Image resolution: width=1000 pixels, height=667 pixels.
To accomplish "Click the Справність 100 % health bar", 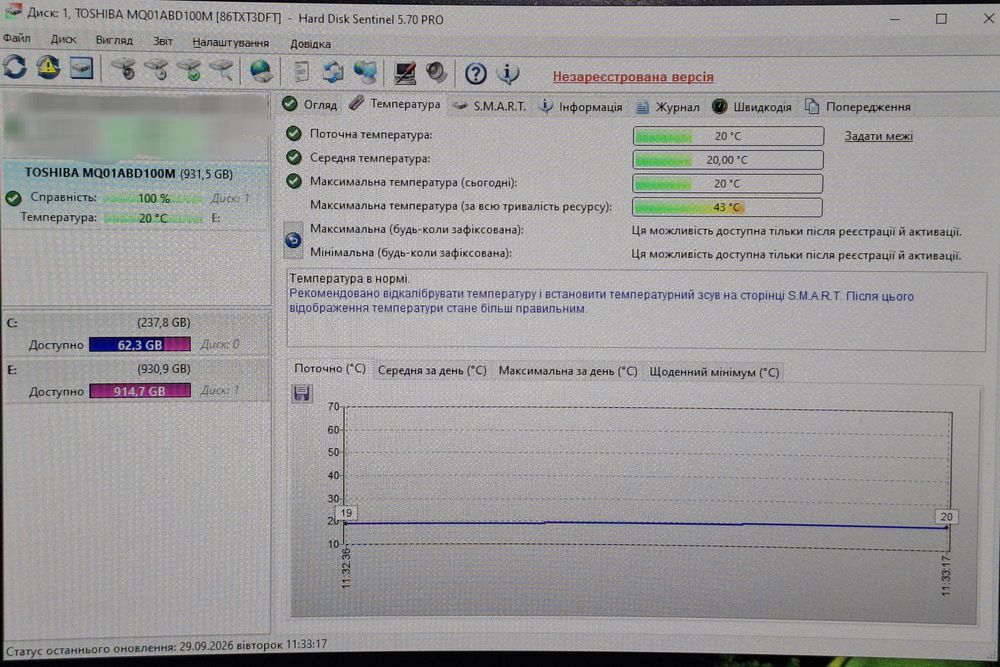I will pyautogui.click(x=153, y=198).
